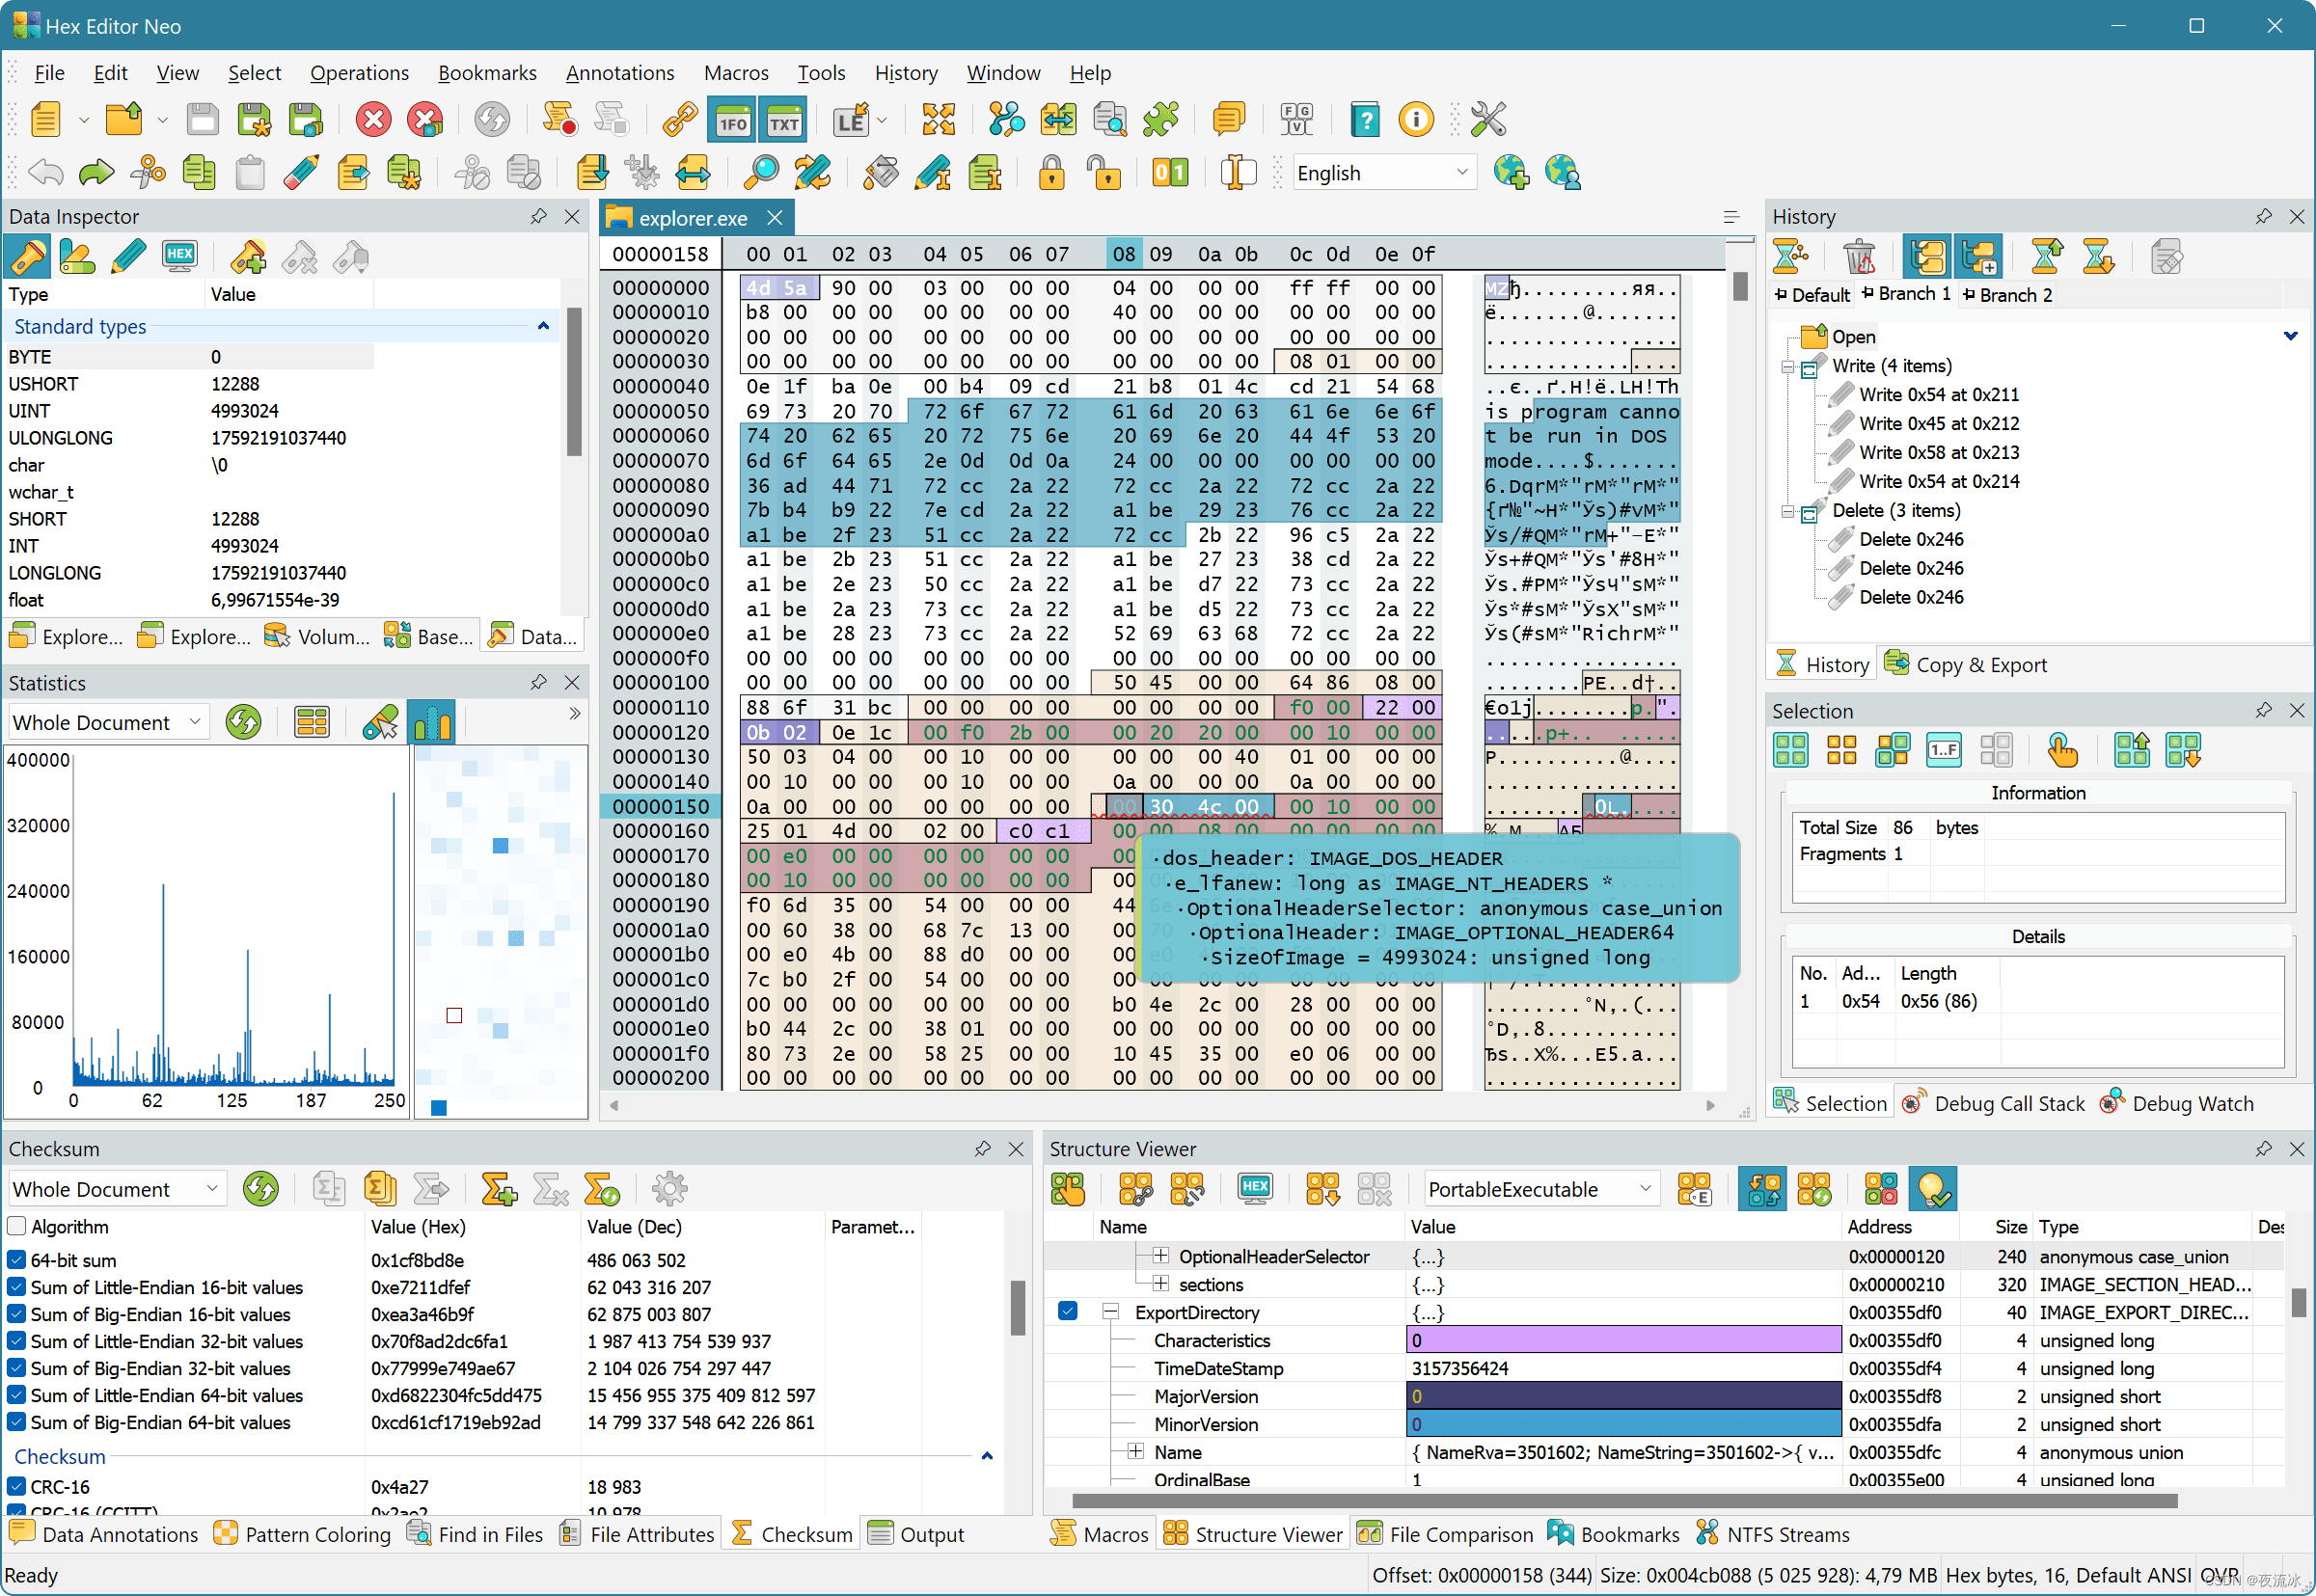This screenshot has height=1596, width=2316.
Task: Collapse the Write (4 items) history node
Action: point(1788,366)
